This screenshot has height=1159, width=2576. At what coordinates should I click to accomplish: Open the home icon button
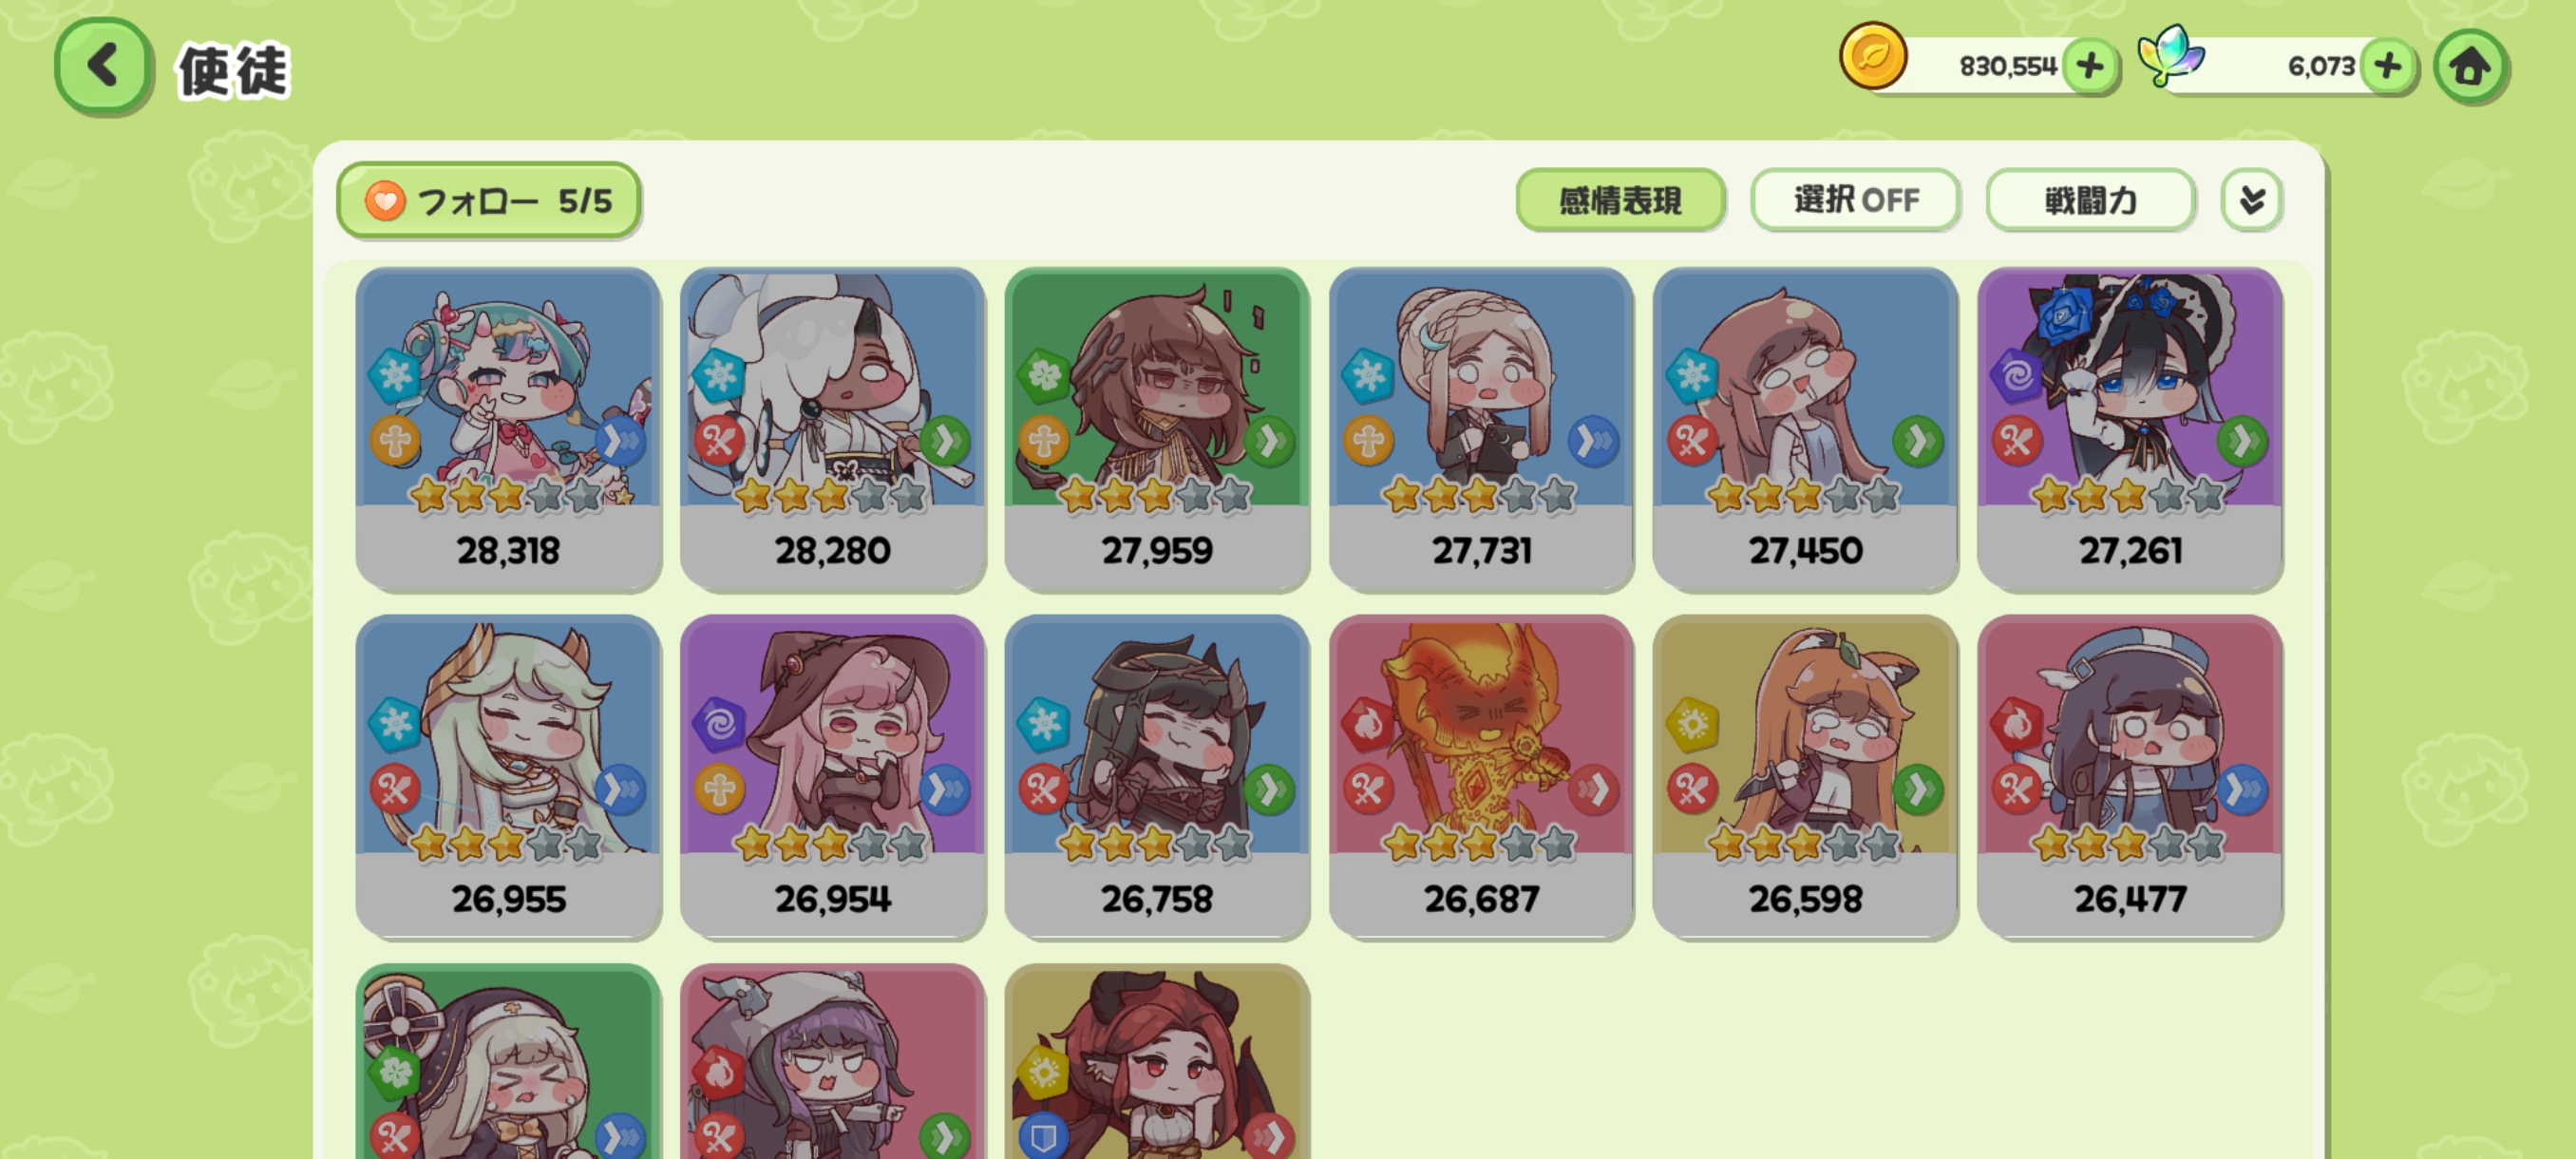2469,66
